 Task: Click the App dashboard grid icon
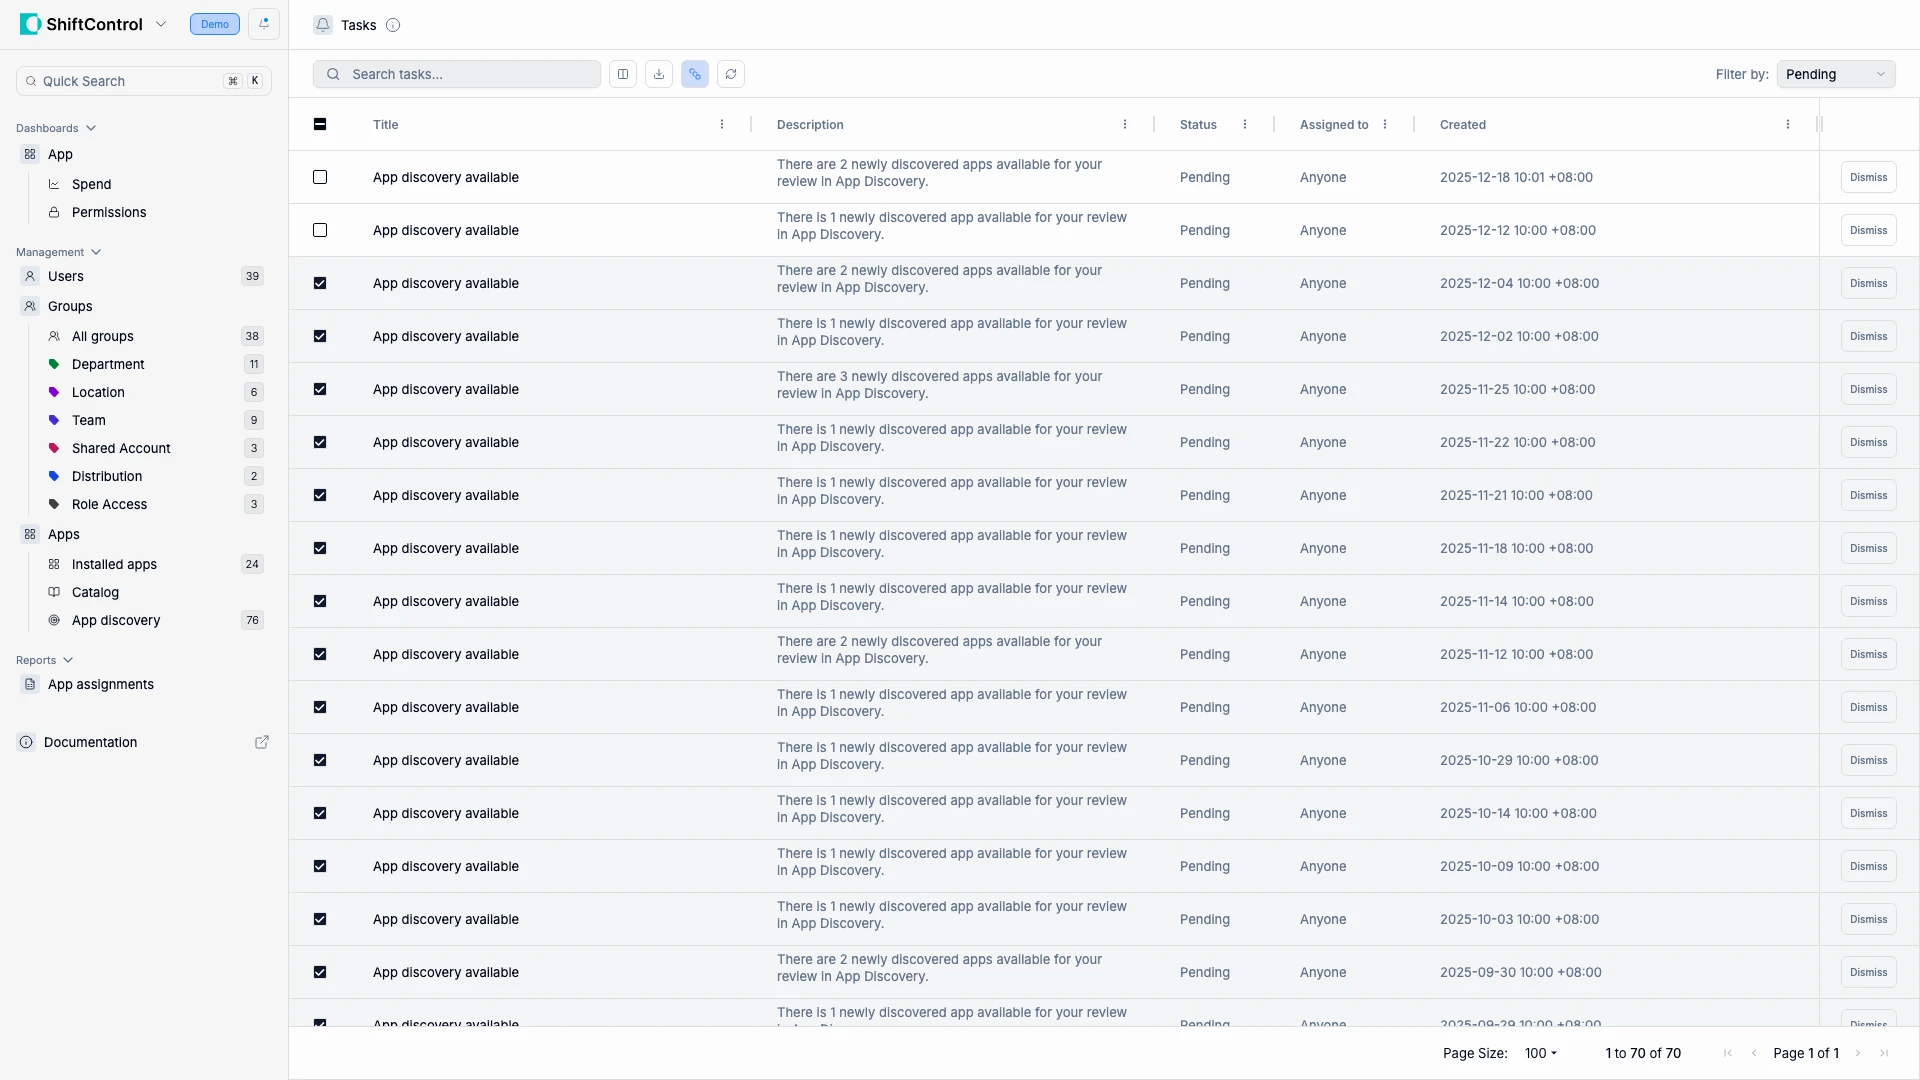30,154
